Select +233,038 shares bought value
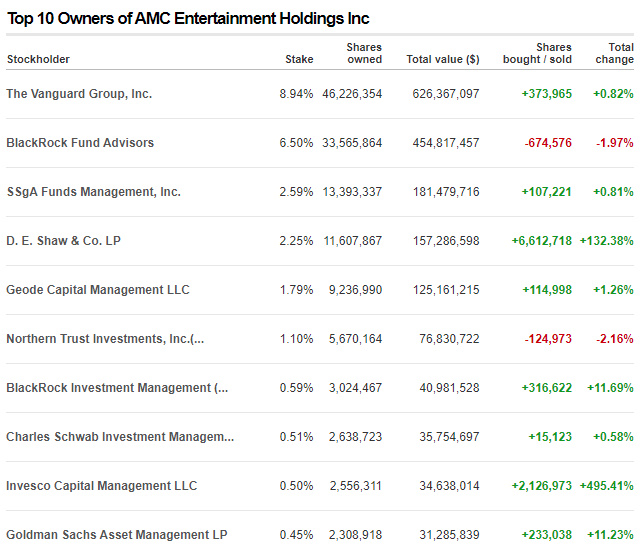Screen dimensions: 640x551 (547, 535)
